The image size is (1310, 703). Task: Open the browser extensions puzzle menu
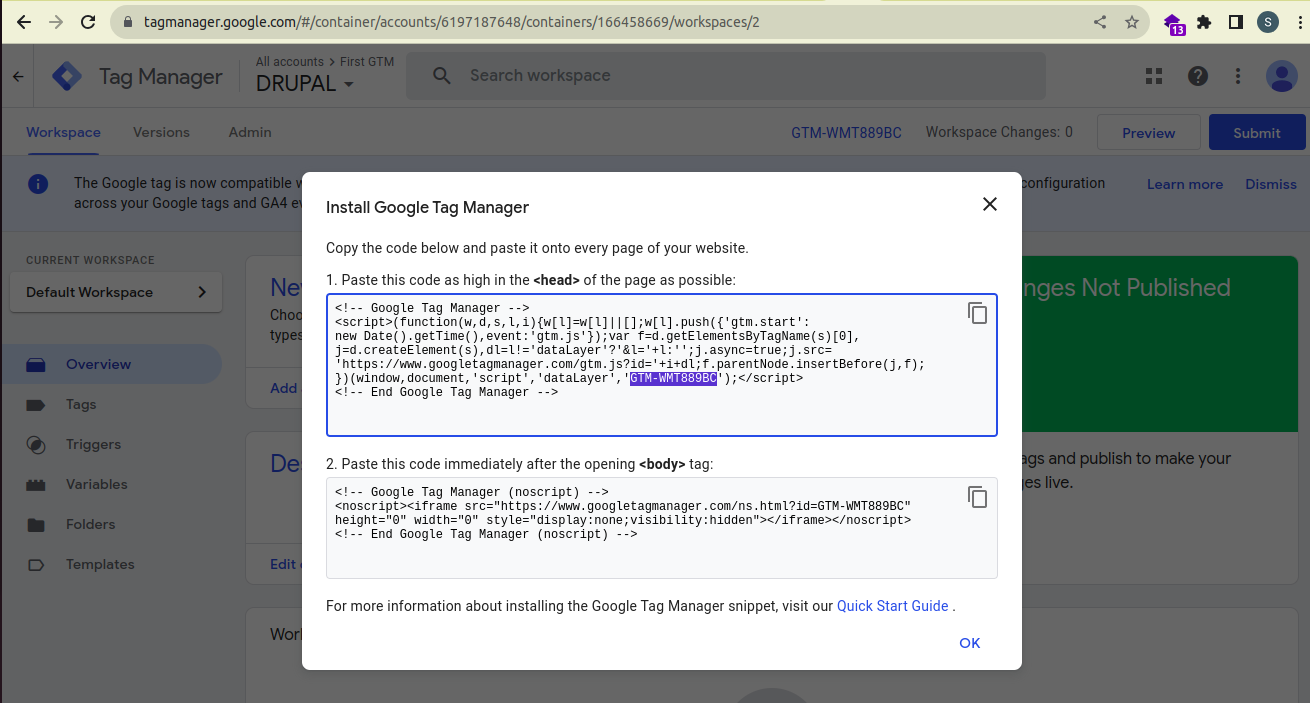click(1204, 21)
